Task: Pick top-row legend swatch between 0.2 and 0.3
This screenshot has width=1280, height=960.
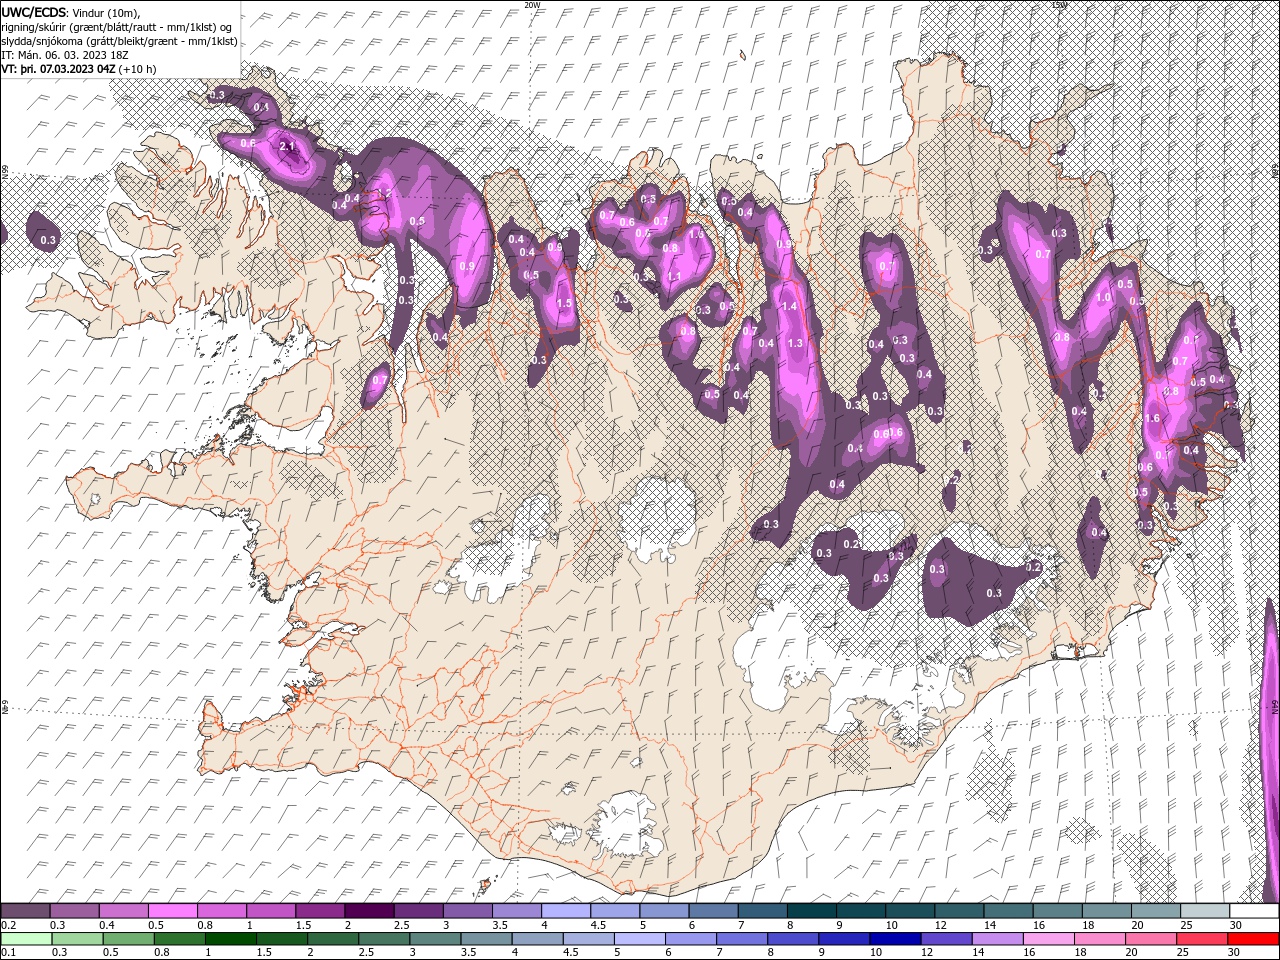Action: (26, 911)
